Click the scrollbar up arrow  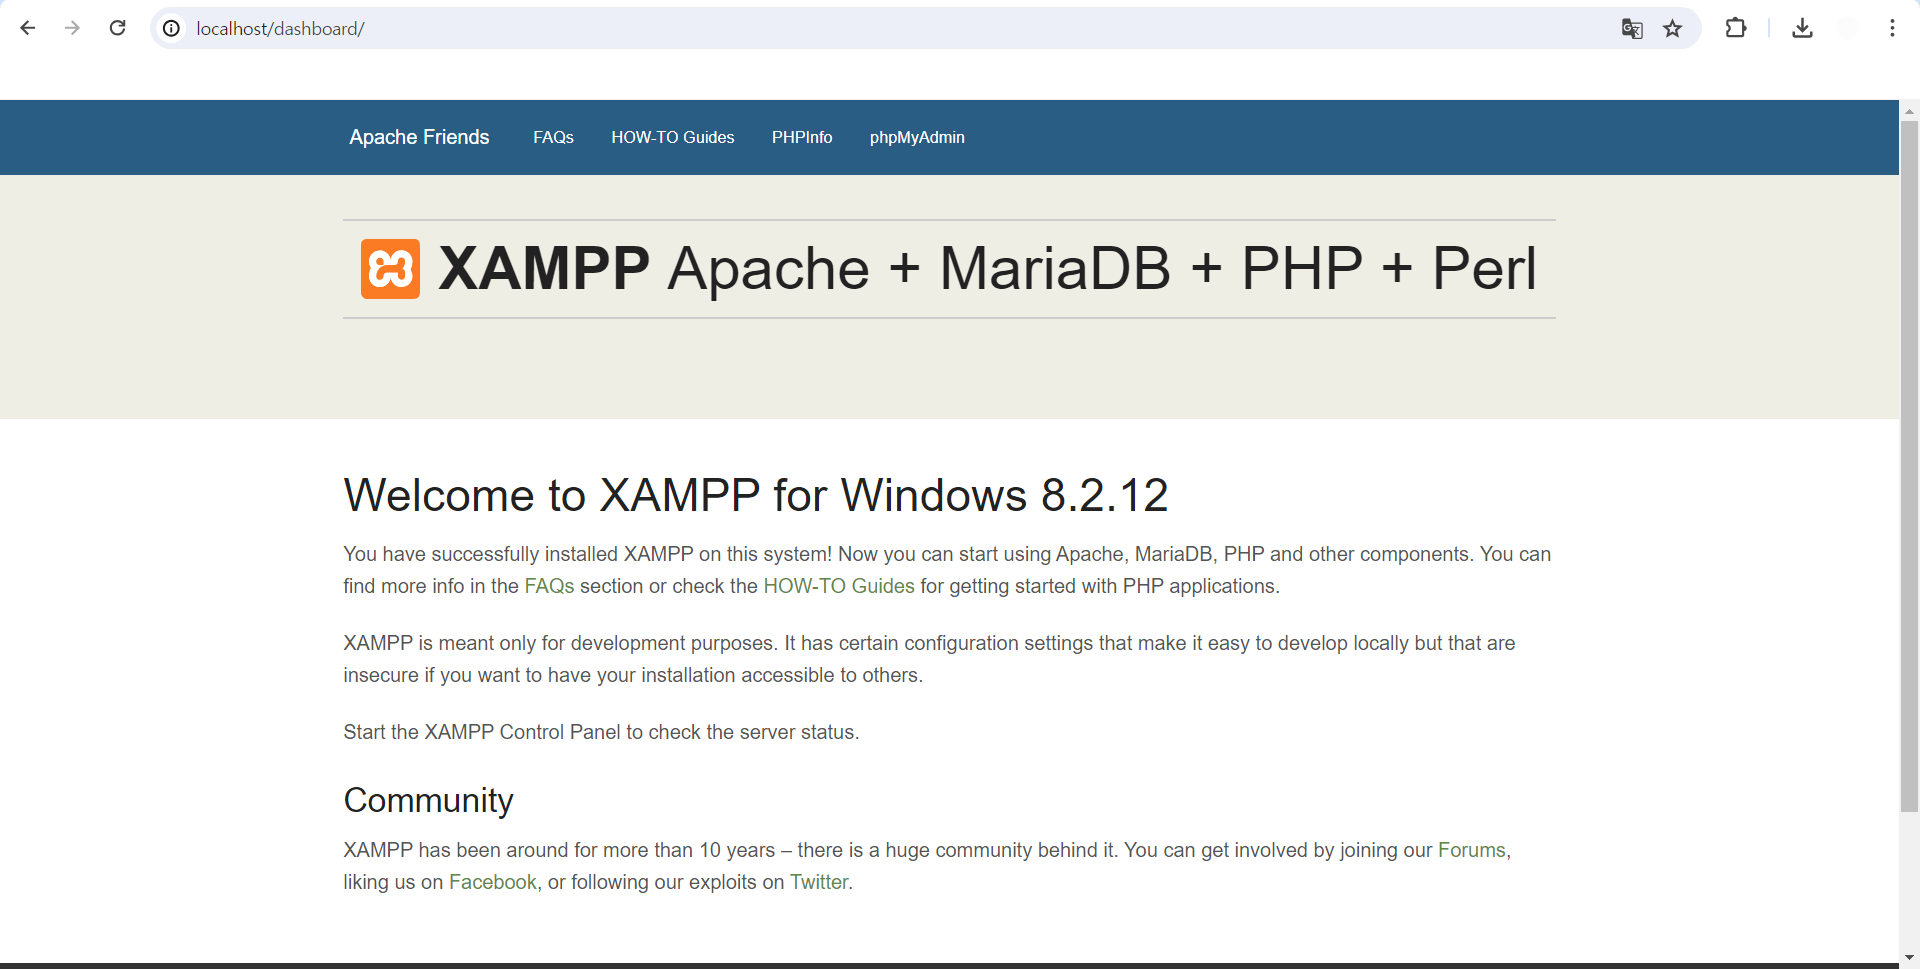point(1909,110)
